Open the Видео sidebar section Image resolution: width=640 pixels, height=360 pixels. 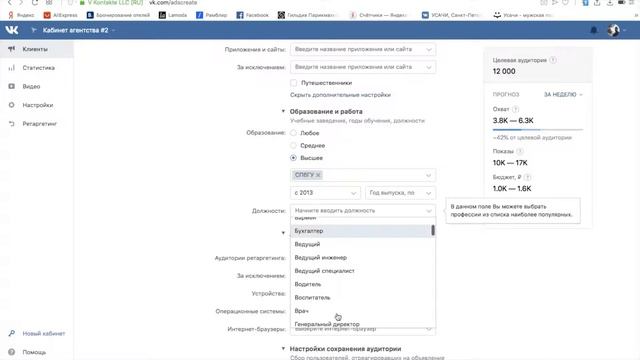click(x=37, y=86)
